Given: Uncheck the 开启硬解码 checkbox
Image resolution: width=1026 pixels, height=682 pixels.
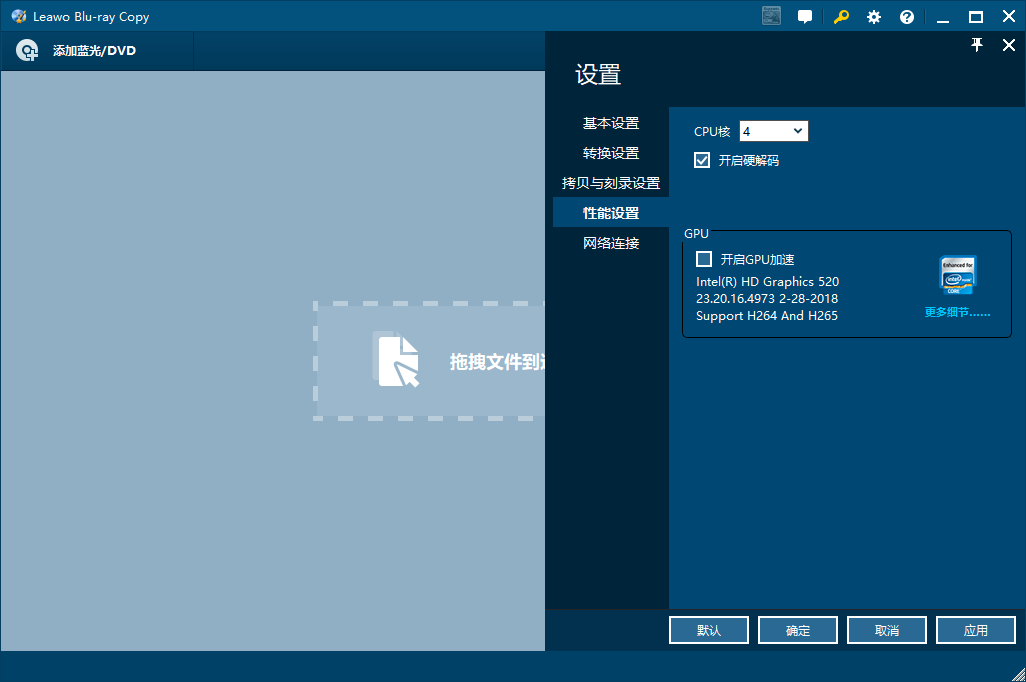Looking at the screenshot, I should pos(701,160).
